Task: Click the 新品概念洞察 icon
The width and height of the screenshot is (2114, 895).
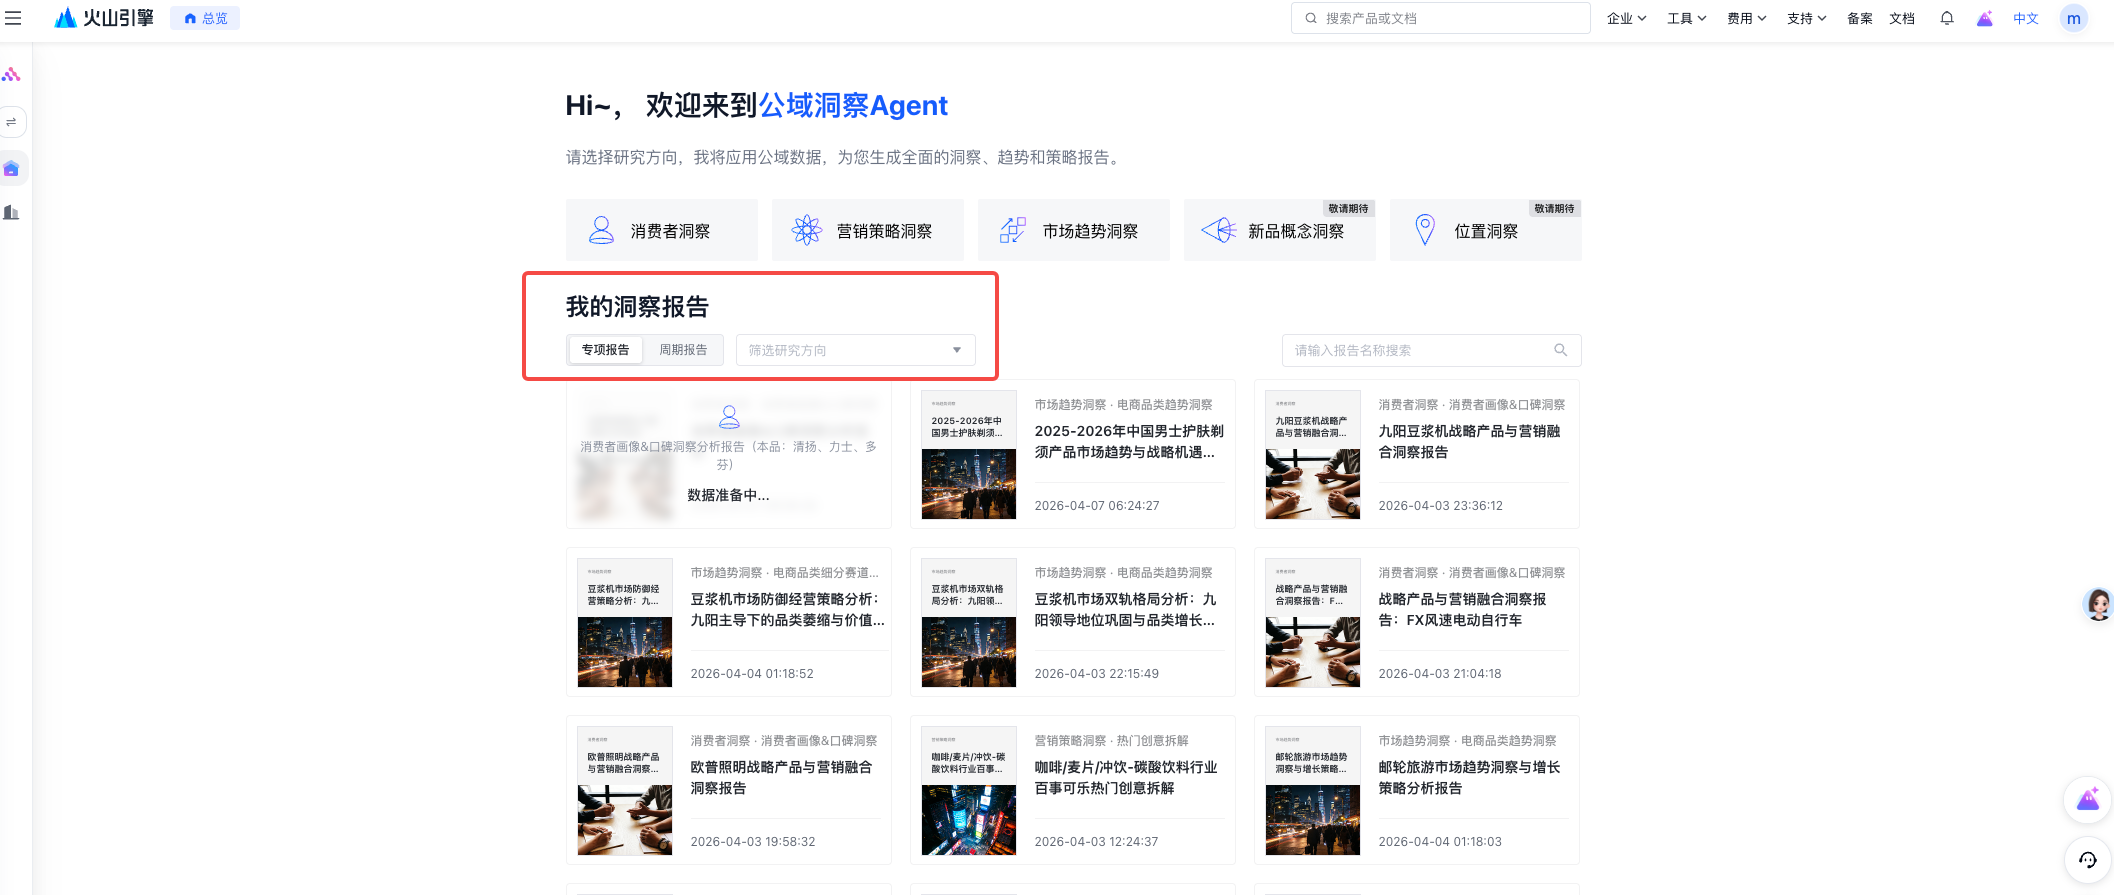Action: coord(1219,231)
